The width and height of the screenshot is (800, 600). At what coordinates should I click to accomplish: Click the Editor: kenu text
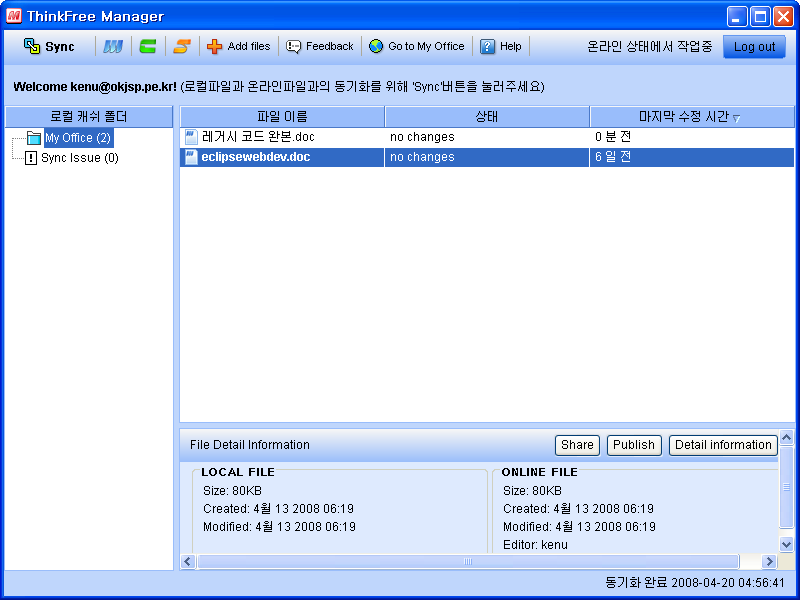(535, 545)
